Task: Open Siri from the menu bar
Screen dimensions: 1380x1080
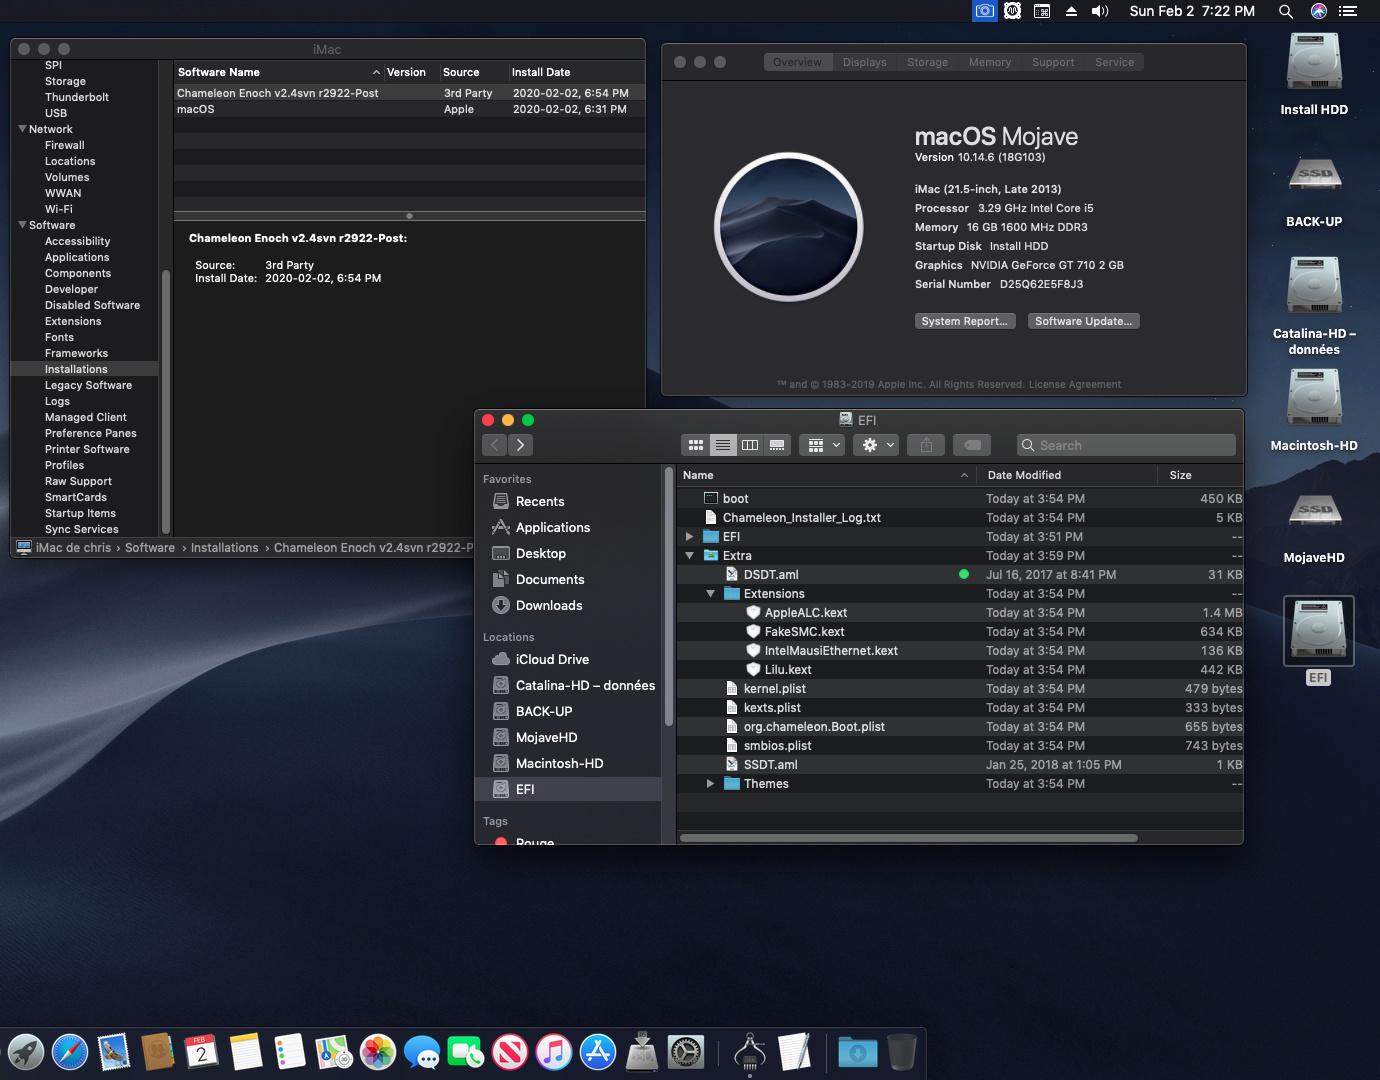Action: coord(1319,11)
